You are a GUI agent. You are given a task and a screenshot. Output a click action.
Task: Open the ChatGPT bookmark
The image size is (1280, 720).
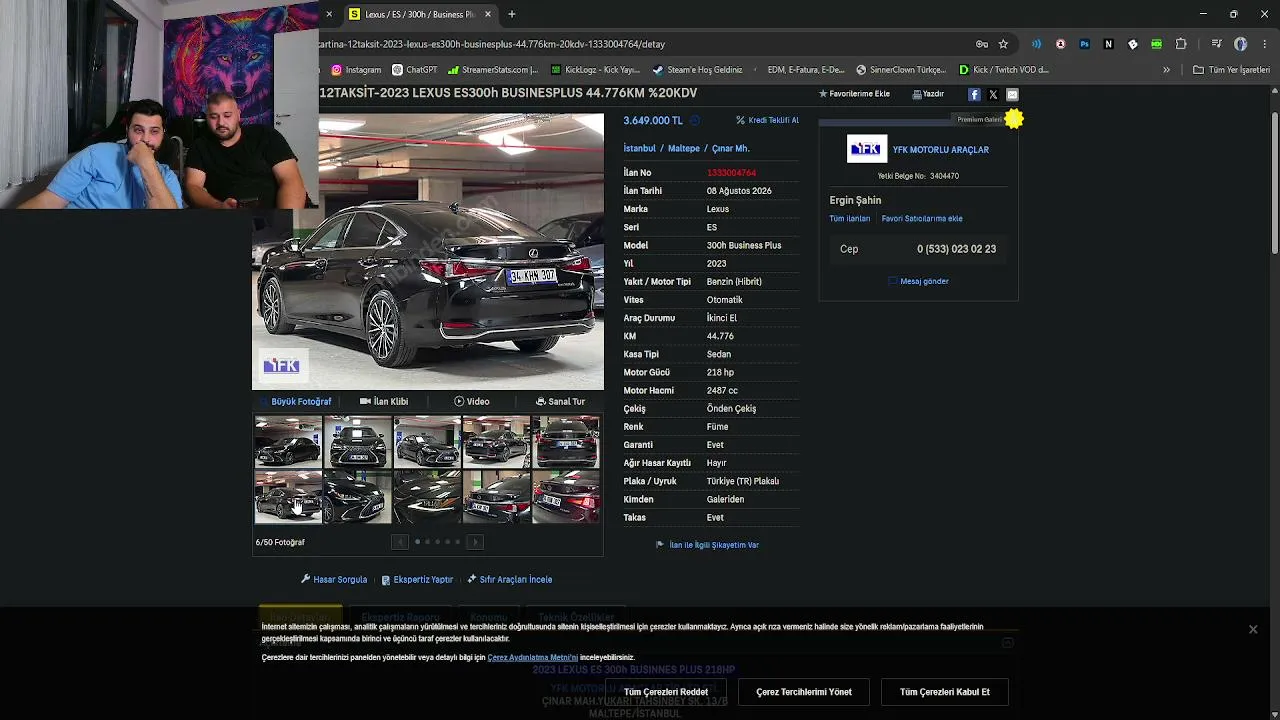415,70
